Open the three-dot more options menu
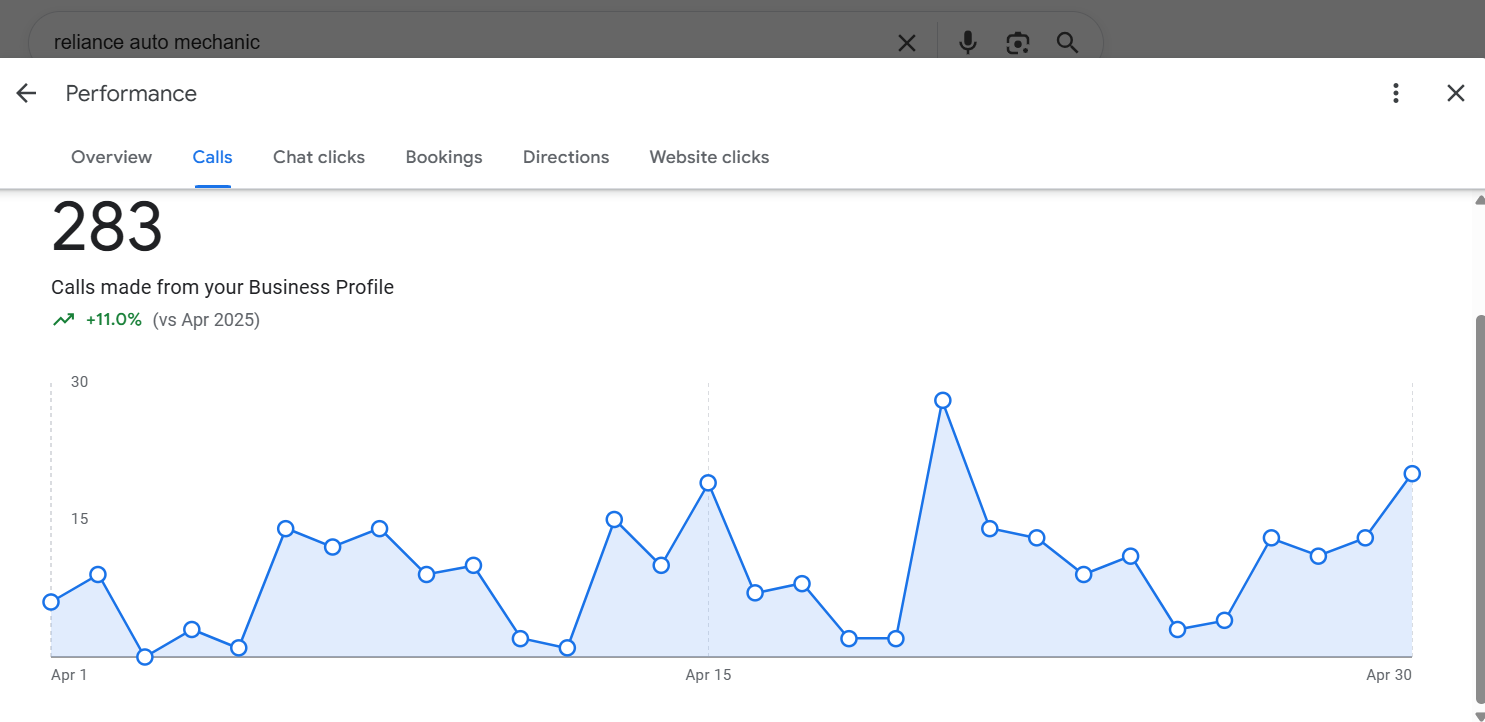The width and height of the screenshot is (1485, 722). 1395,93
